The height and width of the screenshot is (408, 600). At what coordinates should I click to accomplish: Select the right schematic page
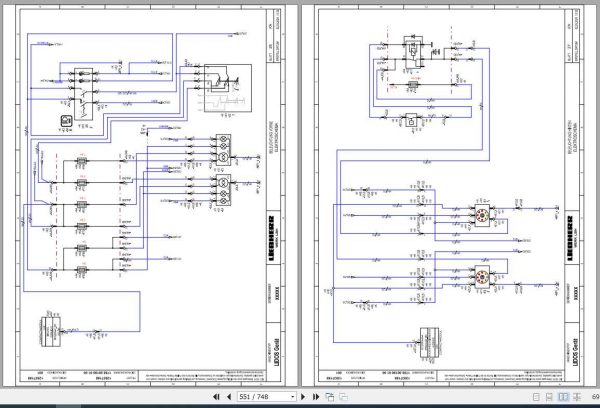click(x=450, y=196)
